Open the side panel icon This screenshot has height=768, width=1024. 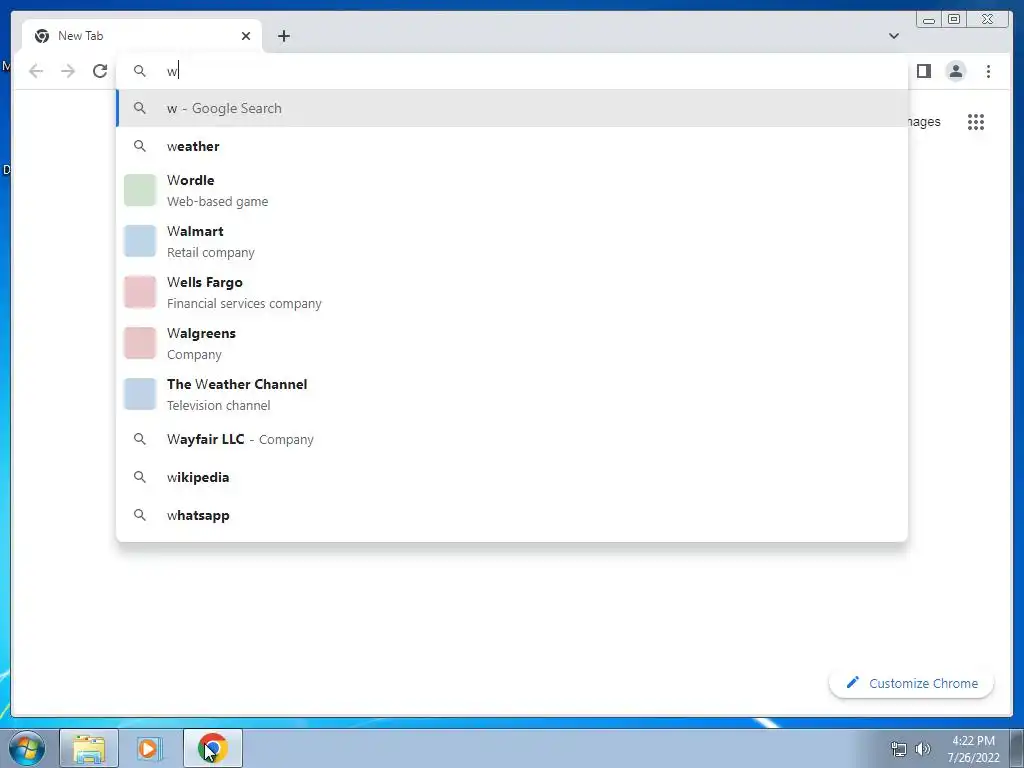pos(923,71)
